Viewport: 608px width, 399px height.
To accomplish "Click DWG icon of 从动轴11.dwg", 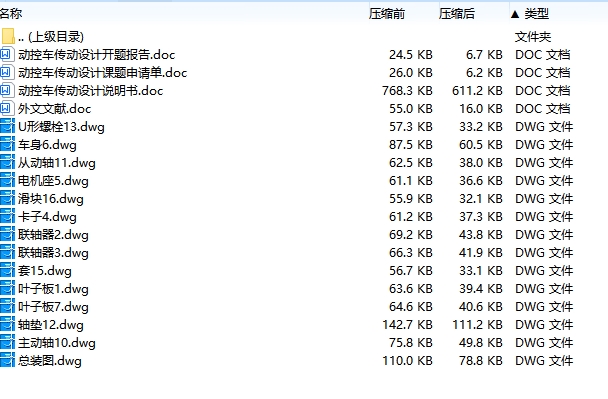I will click(x=7, y=163).
